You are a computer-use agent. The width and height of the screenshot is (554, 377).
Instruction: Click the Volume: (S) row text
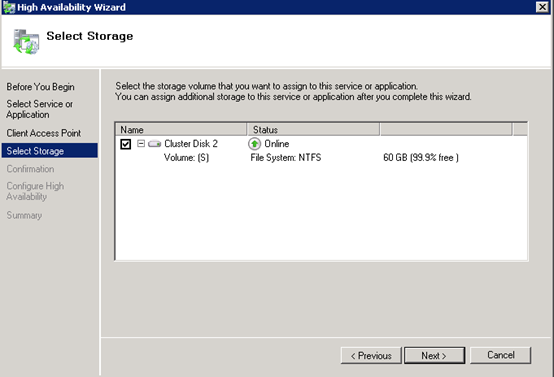click(x=187, y=158)
